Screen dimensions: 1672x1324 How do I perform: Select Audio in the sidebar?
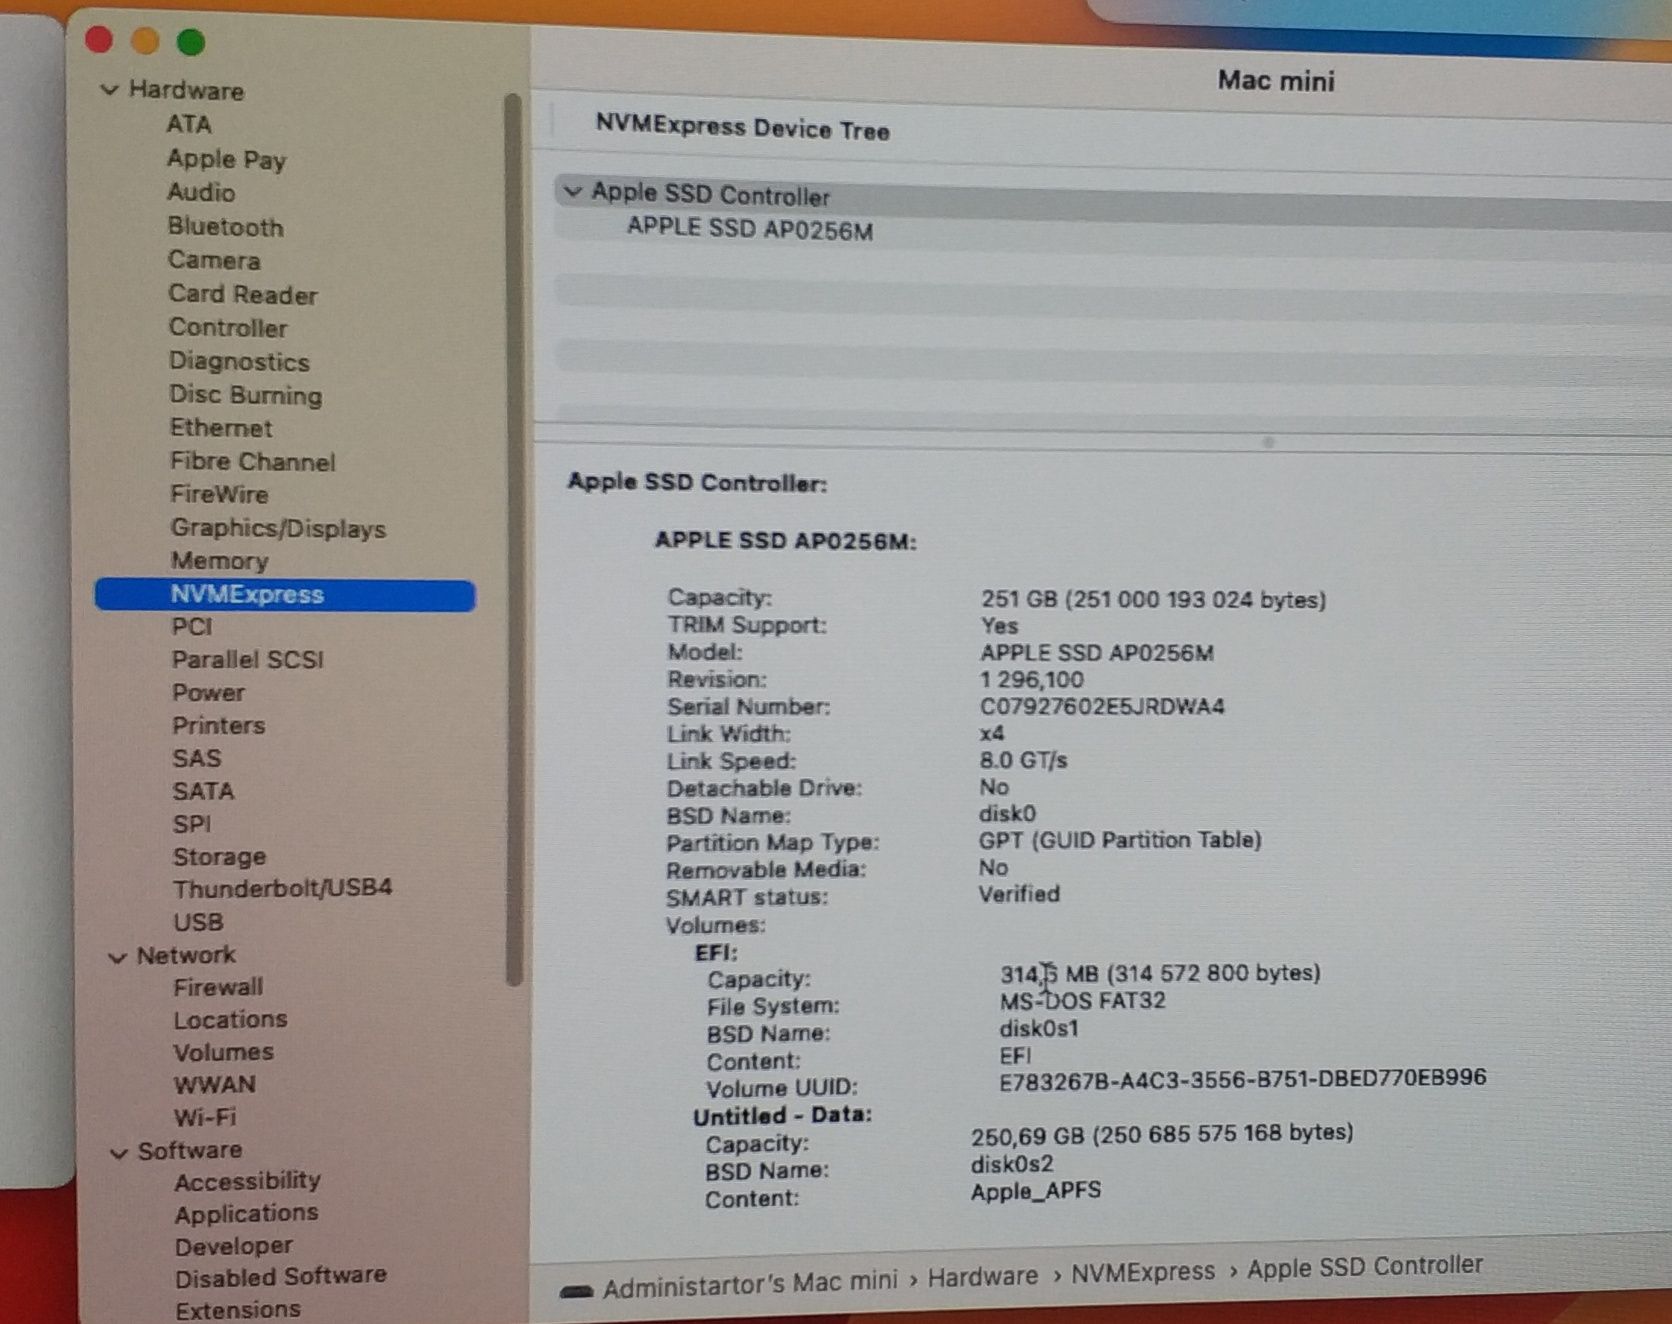tap(201, 192)
